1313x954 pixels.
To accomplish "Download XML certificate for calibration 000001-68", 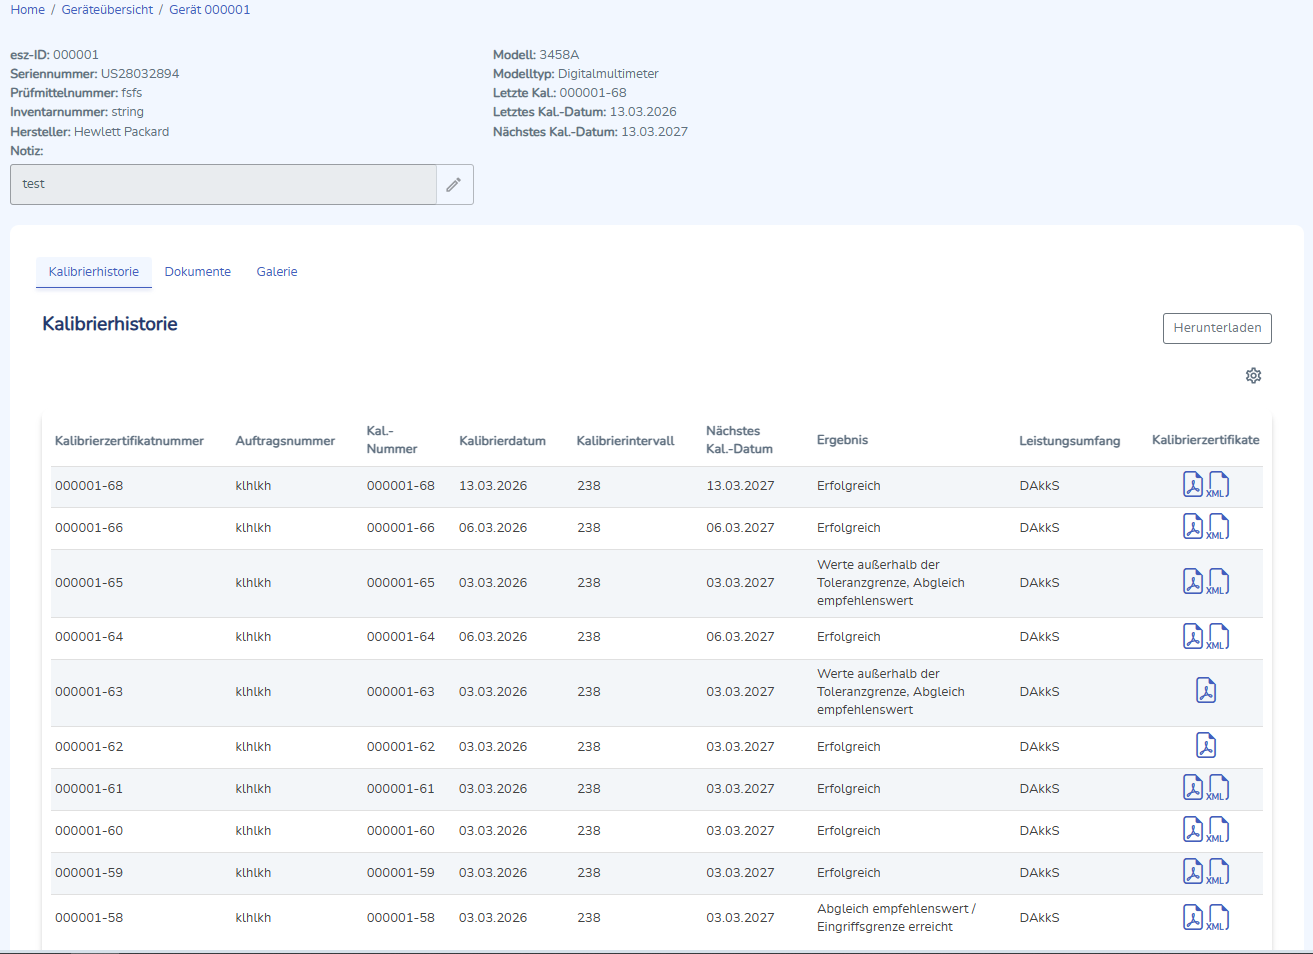I will 1218,485.
